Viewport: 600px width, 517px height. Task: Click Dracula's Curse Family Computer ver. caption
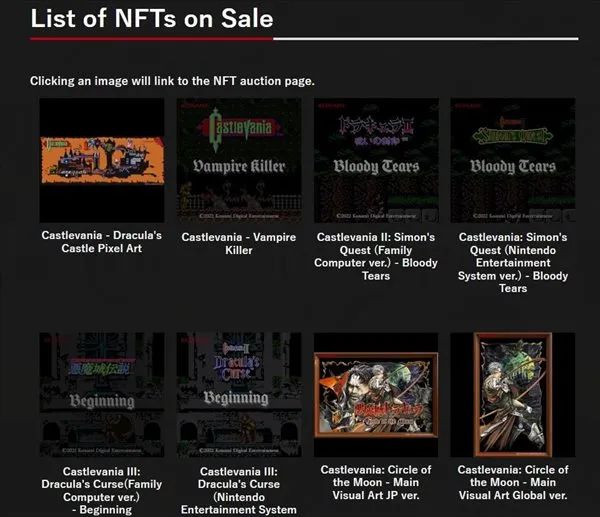(x=102, y=491)
